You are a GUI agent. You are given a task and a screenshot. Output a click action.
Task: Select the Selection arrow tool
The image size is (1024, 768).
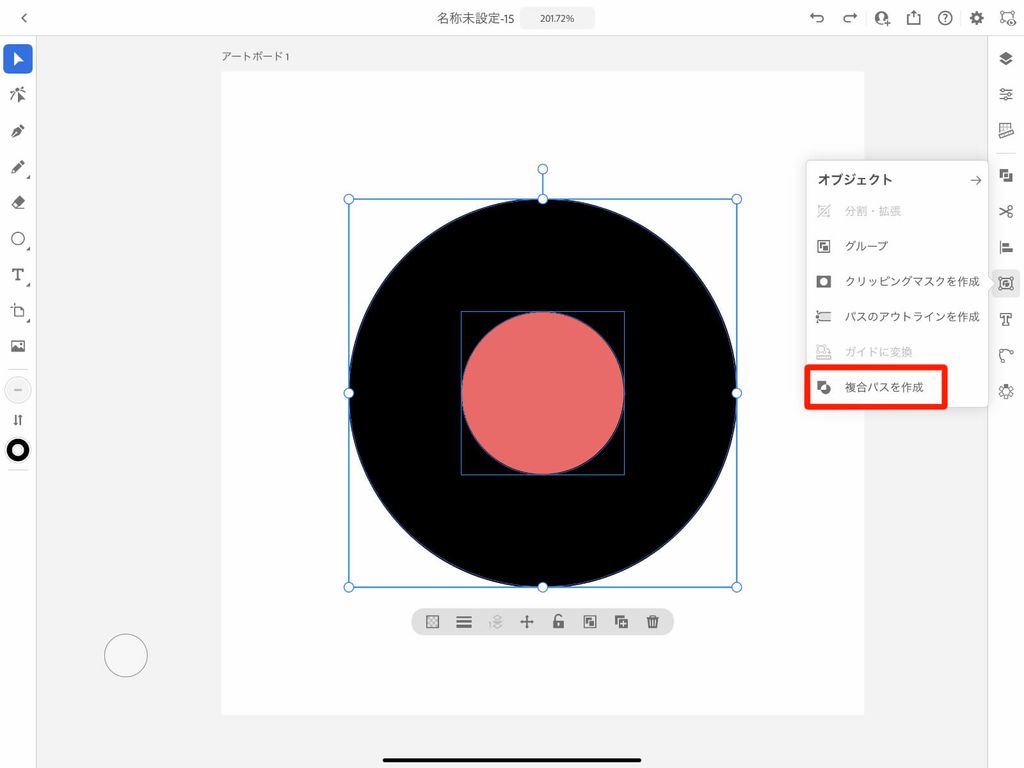click(18, 59)
